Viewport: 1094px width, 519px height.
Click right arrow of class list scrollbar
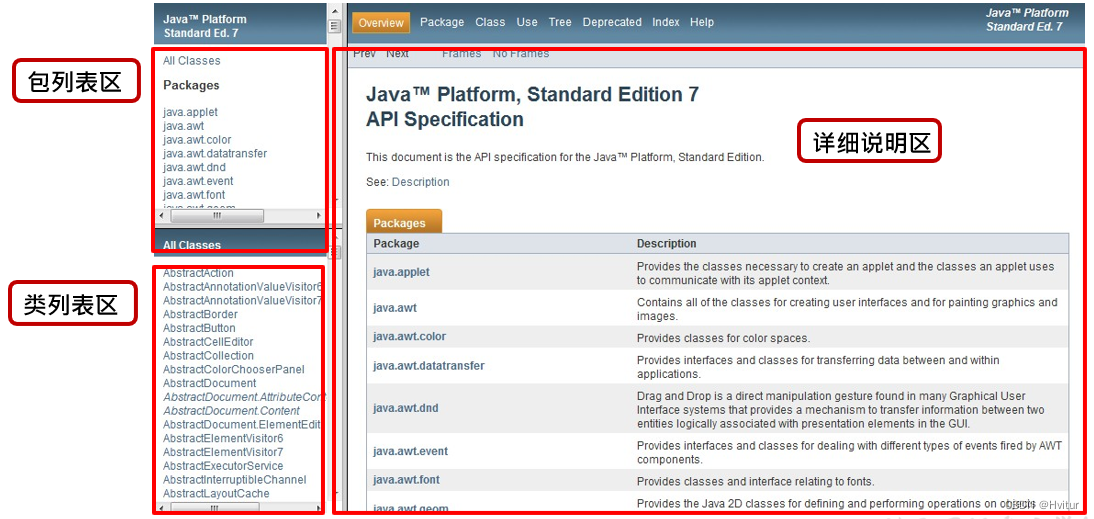click(320, 509)
